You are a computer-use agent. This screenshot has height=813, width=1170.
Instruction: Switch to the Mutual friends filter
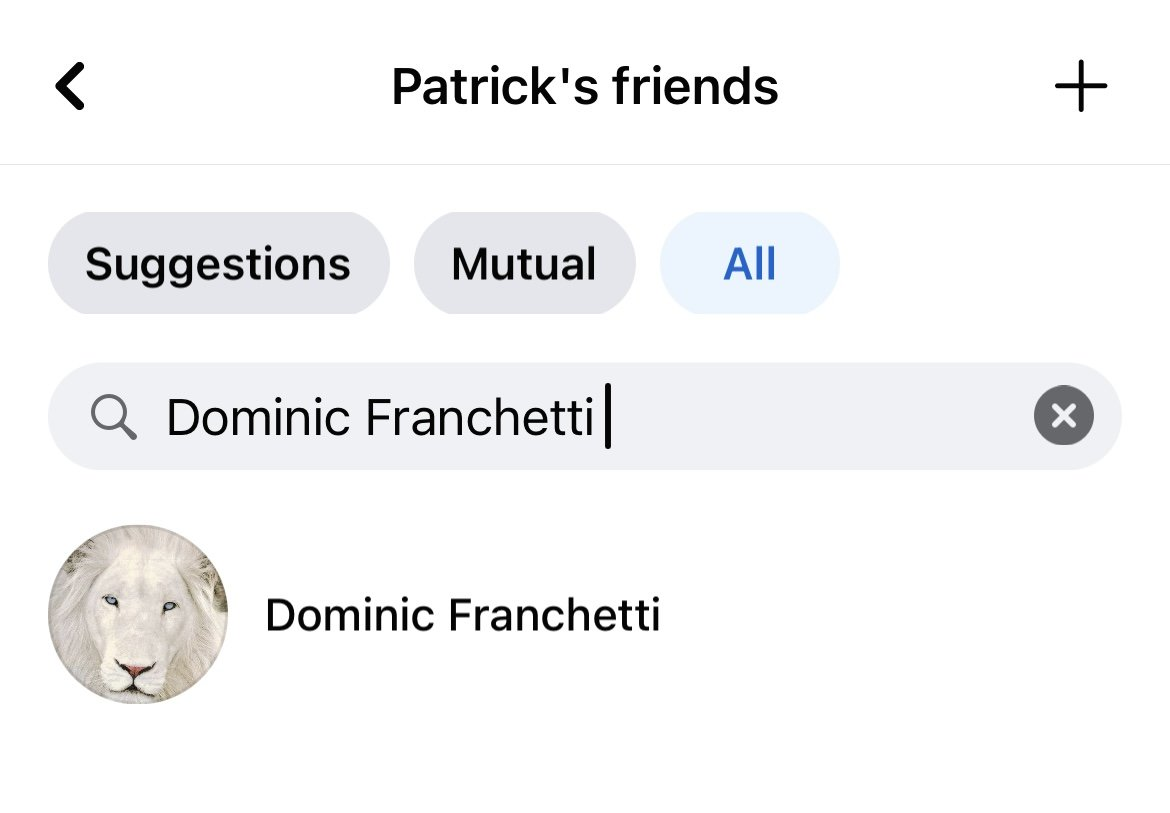point(525,263)
